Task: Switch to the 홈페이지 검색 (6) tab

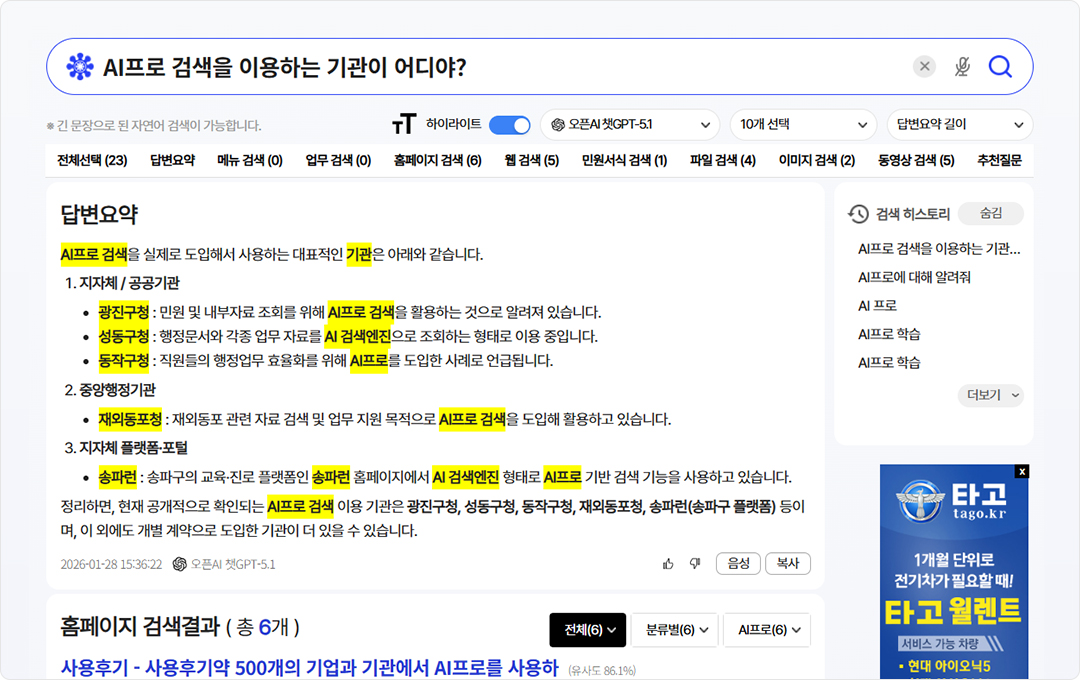Action: click(437, 160)
